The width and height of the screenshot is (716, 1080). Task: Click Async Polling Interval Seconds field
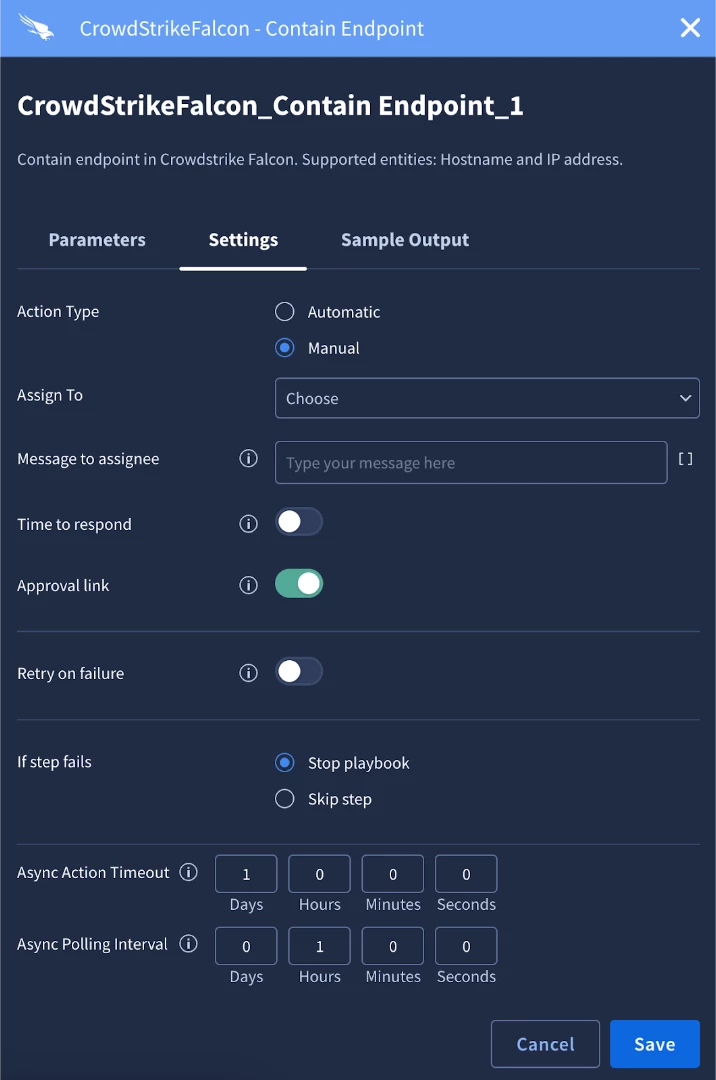click(x=466, y=946)
